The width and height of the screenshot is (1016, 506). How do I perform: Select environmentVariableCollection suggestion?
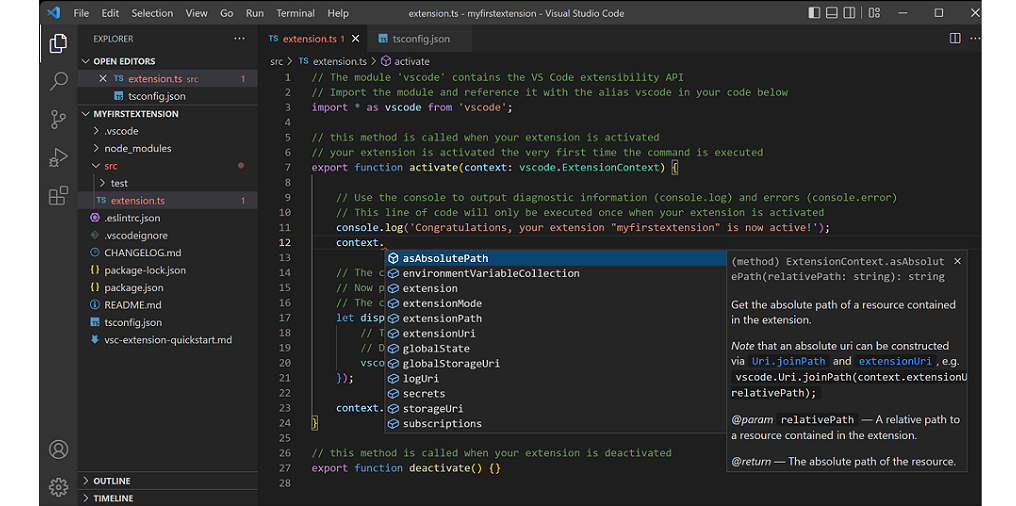point(555,273)
